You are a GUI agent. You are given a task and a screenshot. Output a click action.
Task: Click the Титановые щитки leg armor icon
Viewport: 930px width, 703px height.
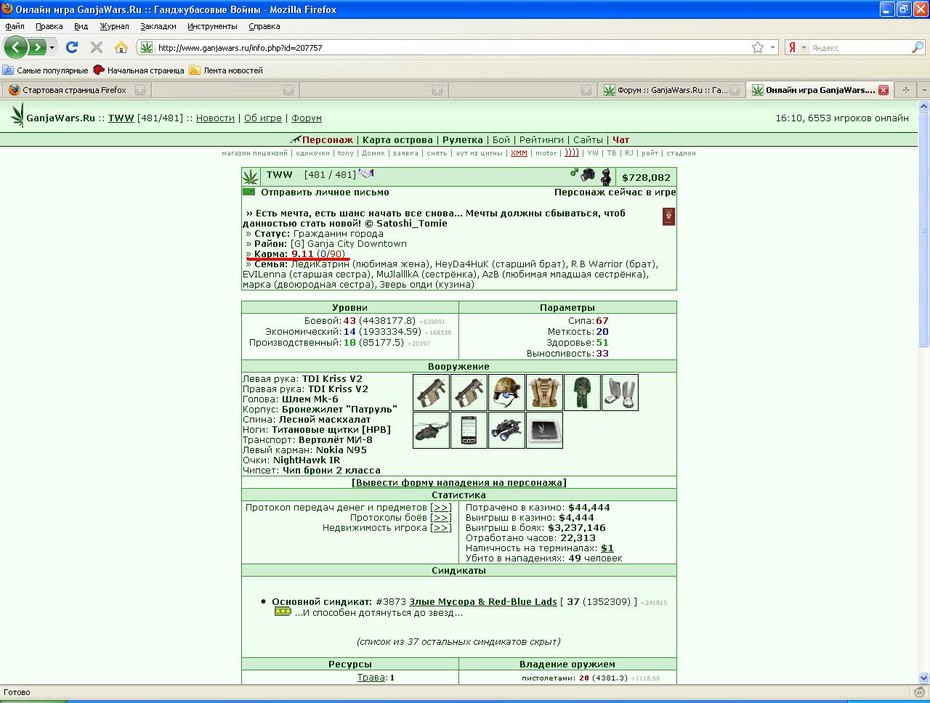click(620, 392)
